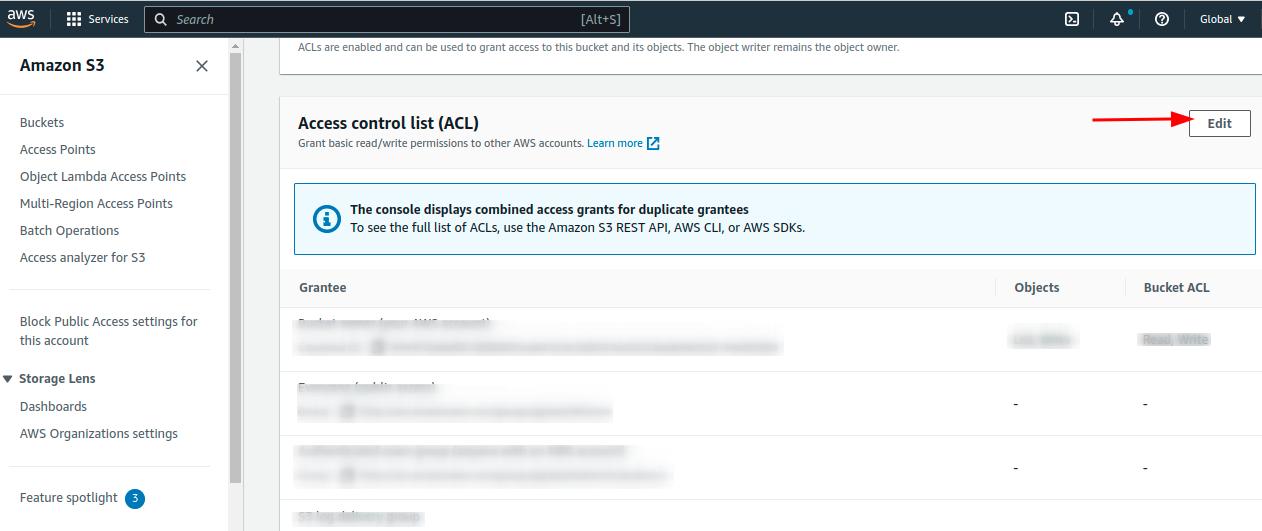Open Access analyzer for S3
The image size is (1262, 531).
(82, 257)
